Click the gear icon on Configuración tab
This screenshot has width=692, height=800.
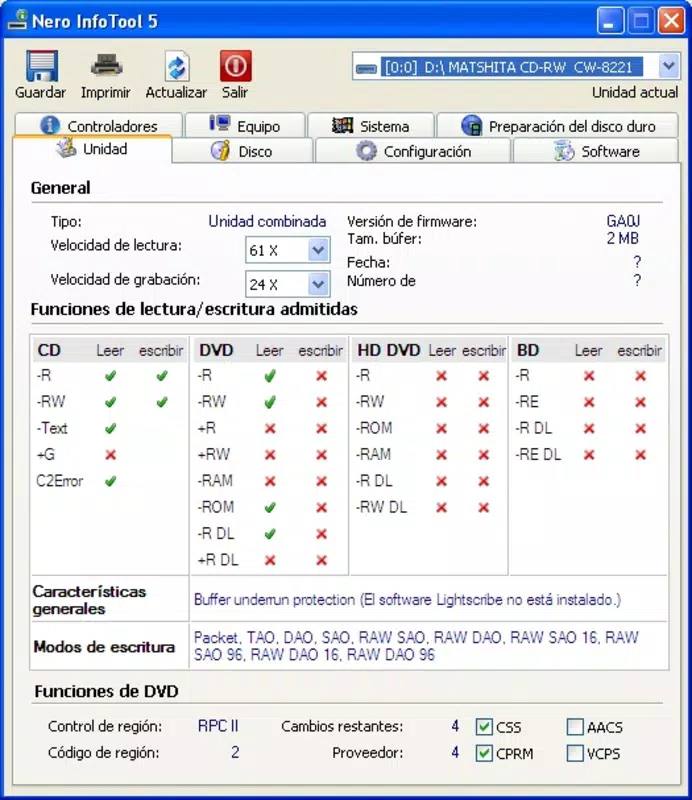(x=366, y=151)
